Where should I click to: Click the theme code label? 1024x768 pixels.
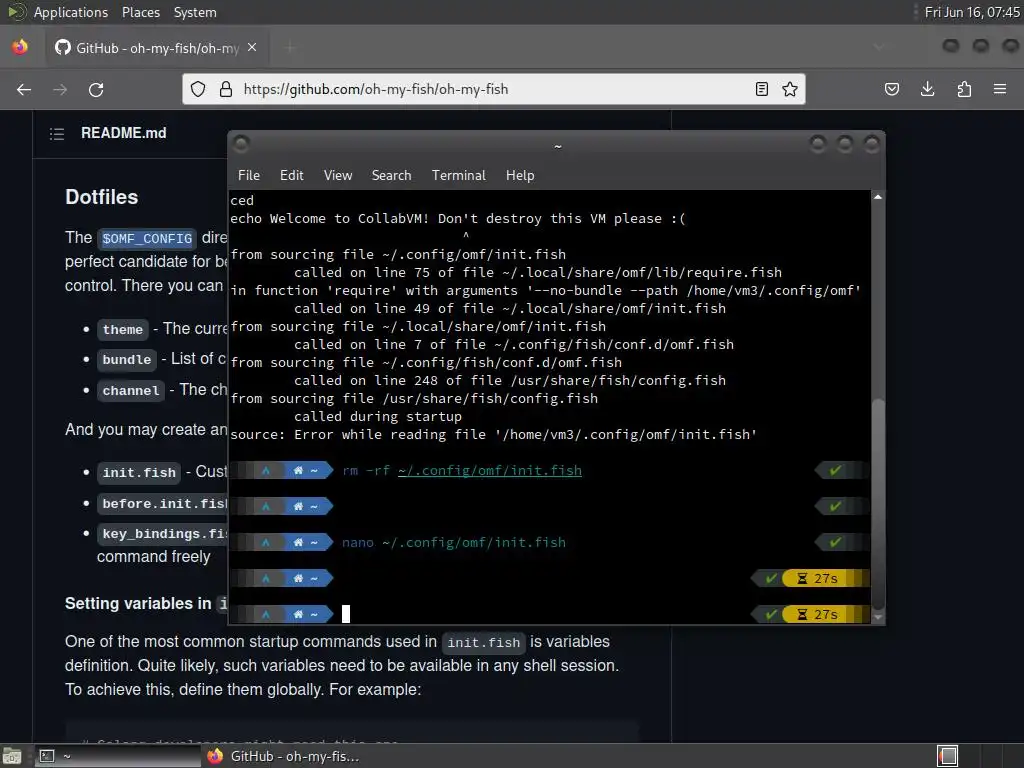[123, 329]
